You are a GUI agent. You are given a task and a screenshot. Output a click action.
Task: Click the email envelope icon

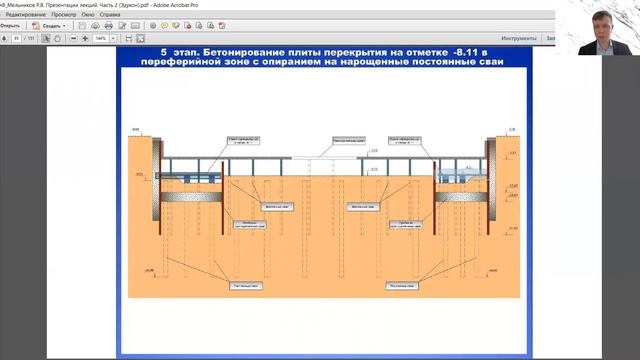tap(136, 26)
